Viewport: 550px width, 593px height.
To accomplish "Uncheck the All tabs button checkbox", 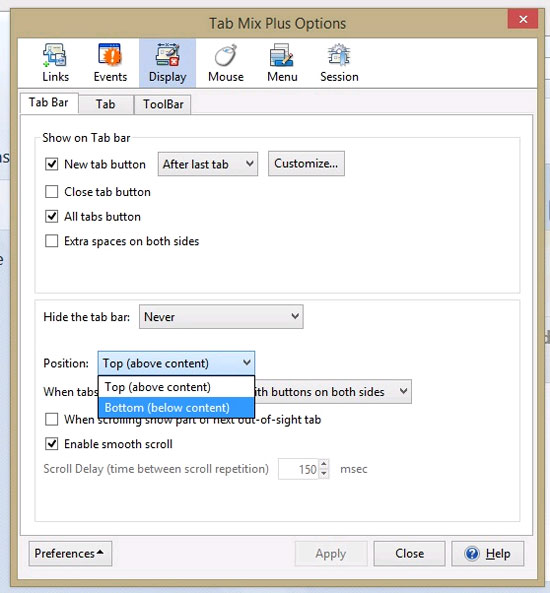I will 51,217.
